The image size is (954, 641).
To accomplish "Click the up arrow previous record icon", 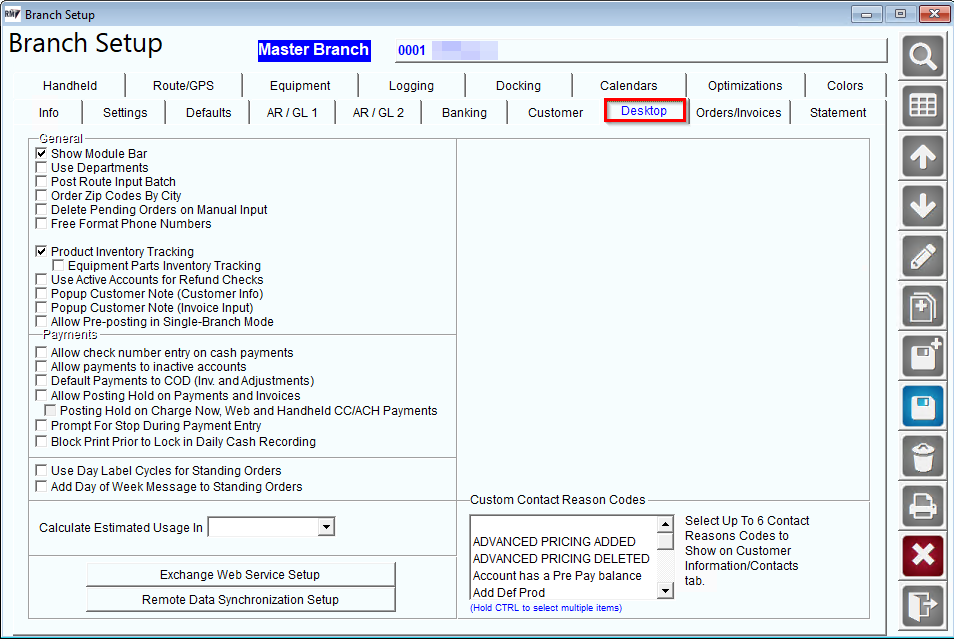I will pyautogui.click(x=922, y=156).
